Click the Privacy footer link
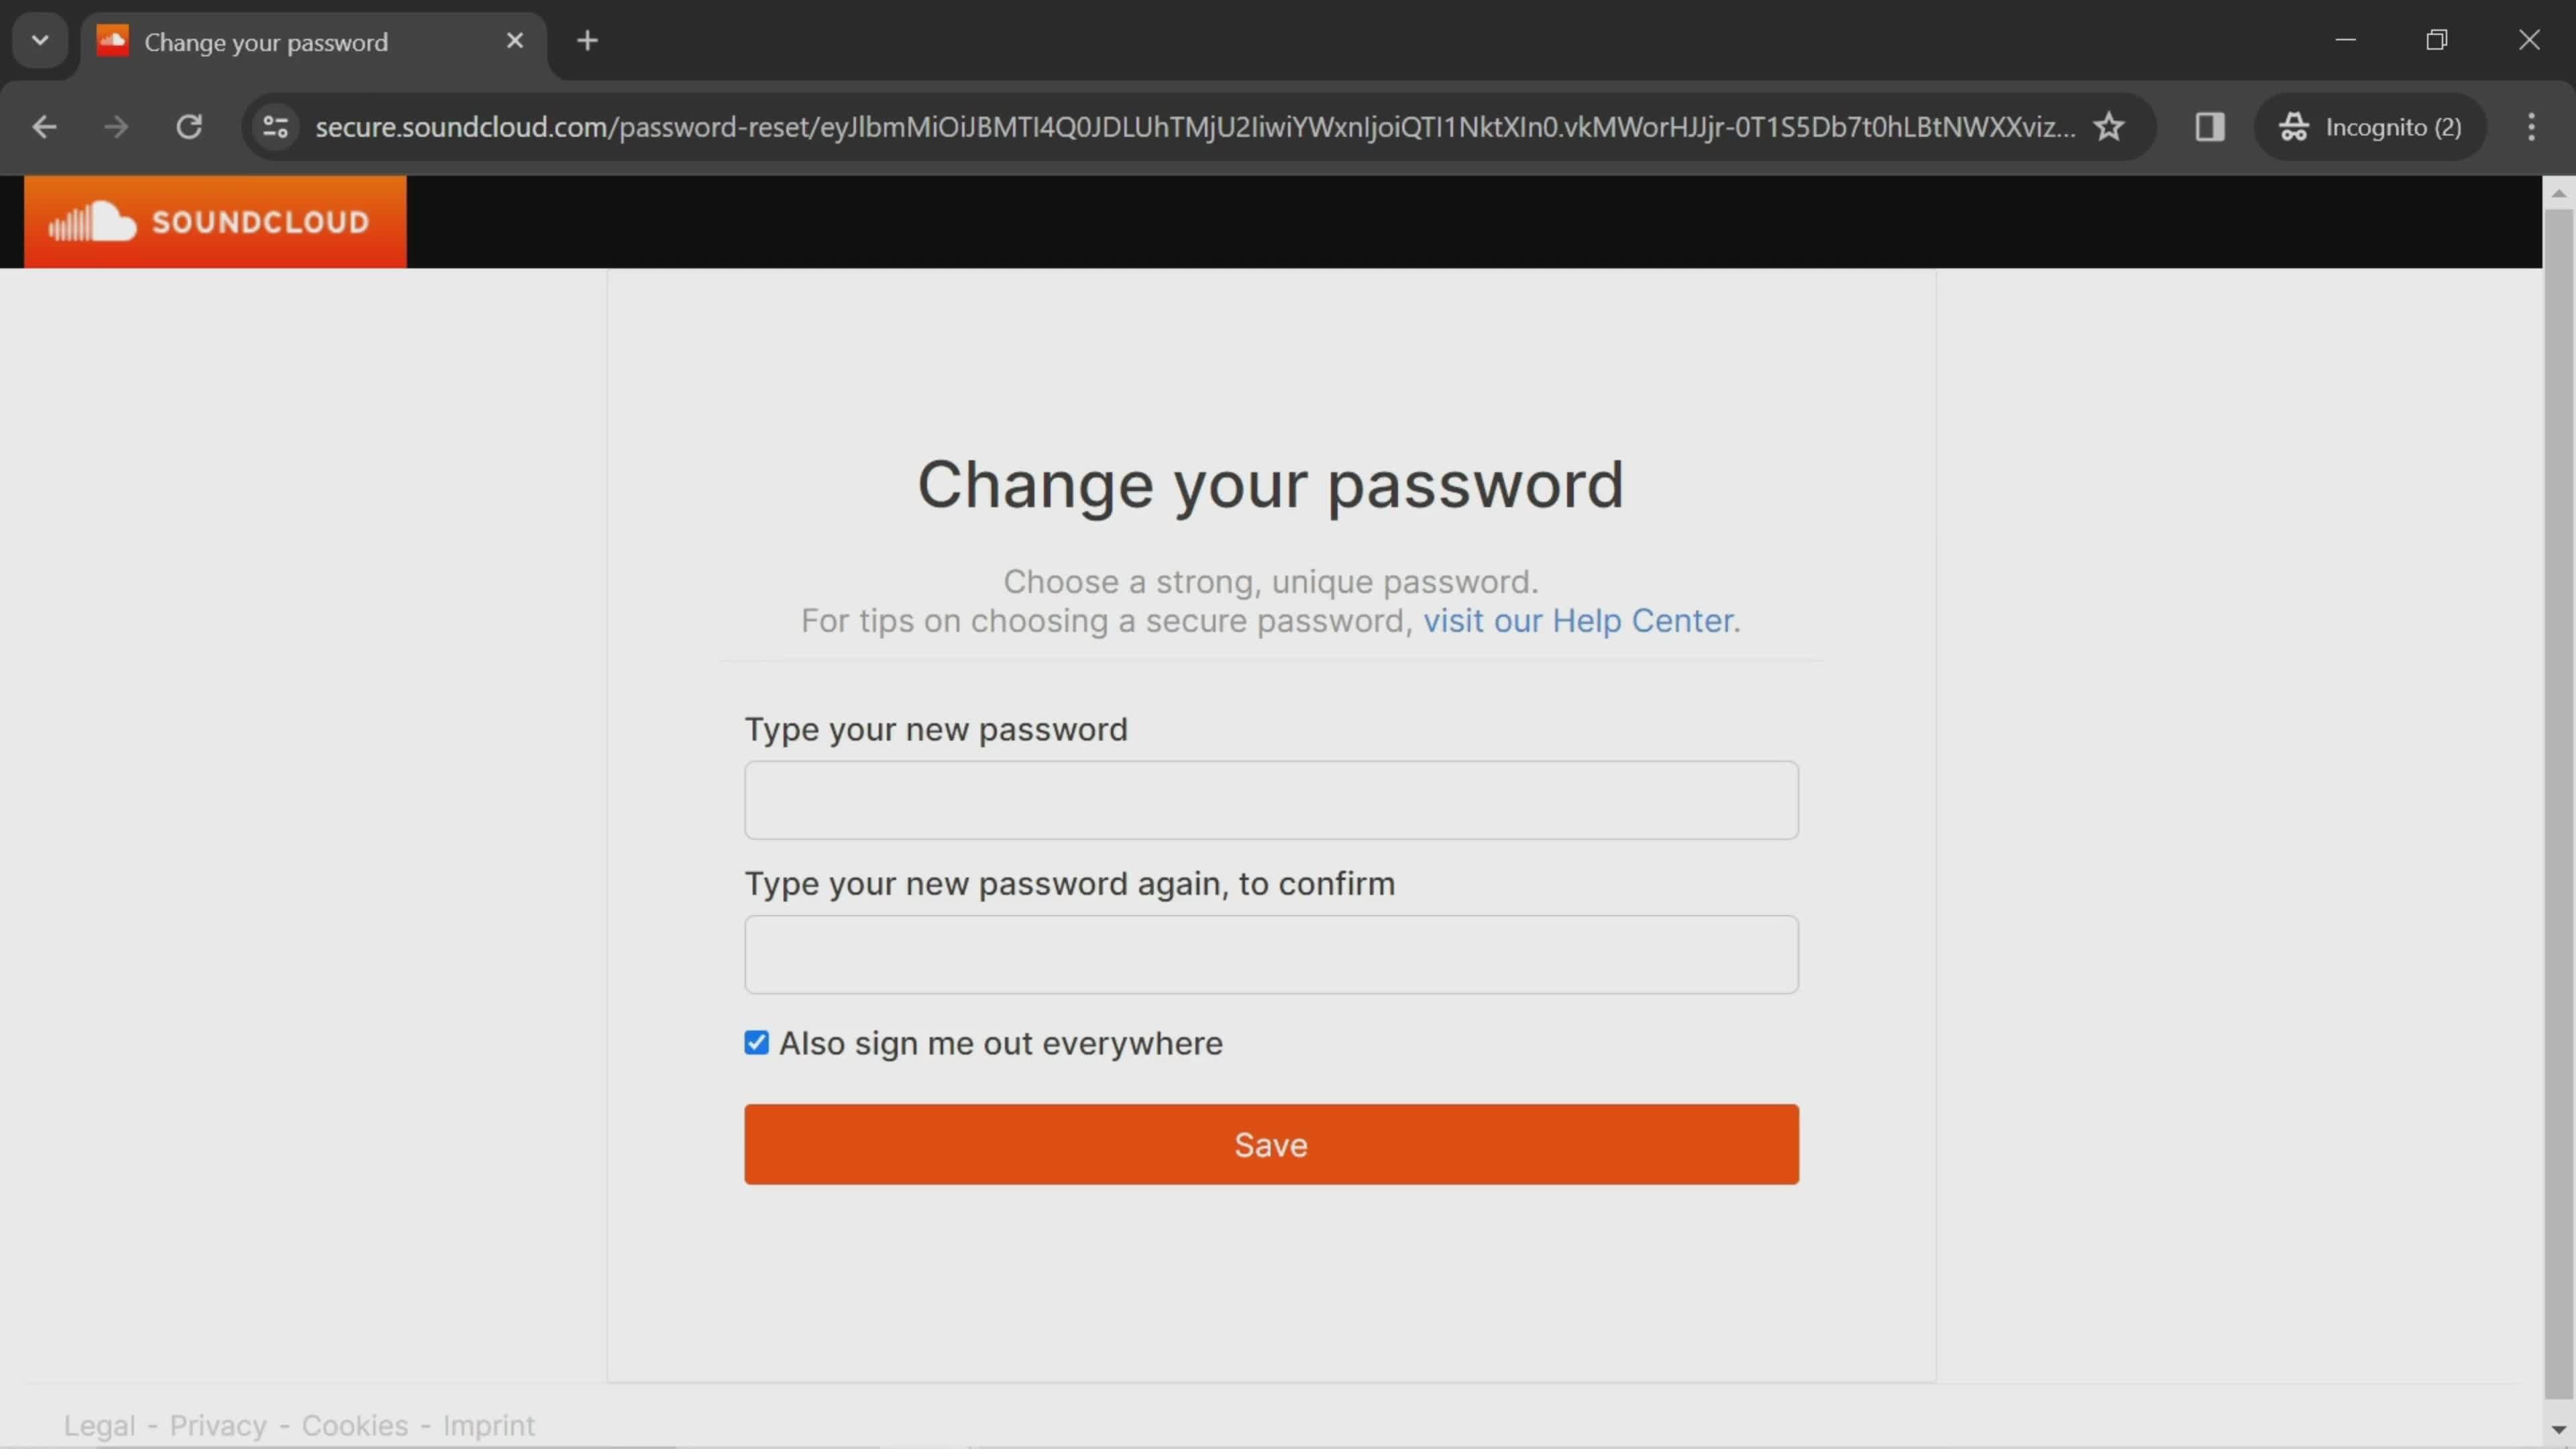Viewport: 2576px width, 1449px height. click(216, 1424)
